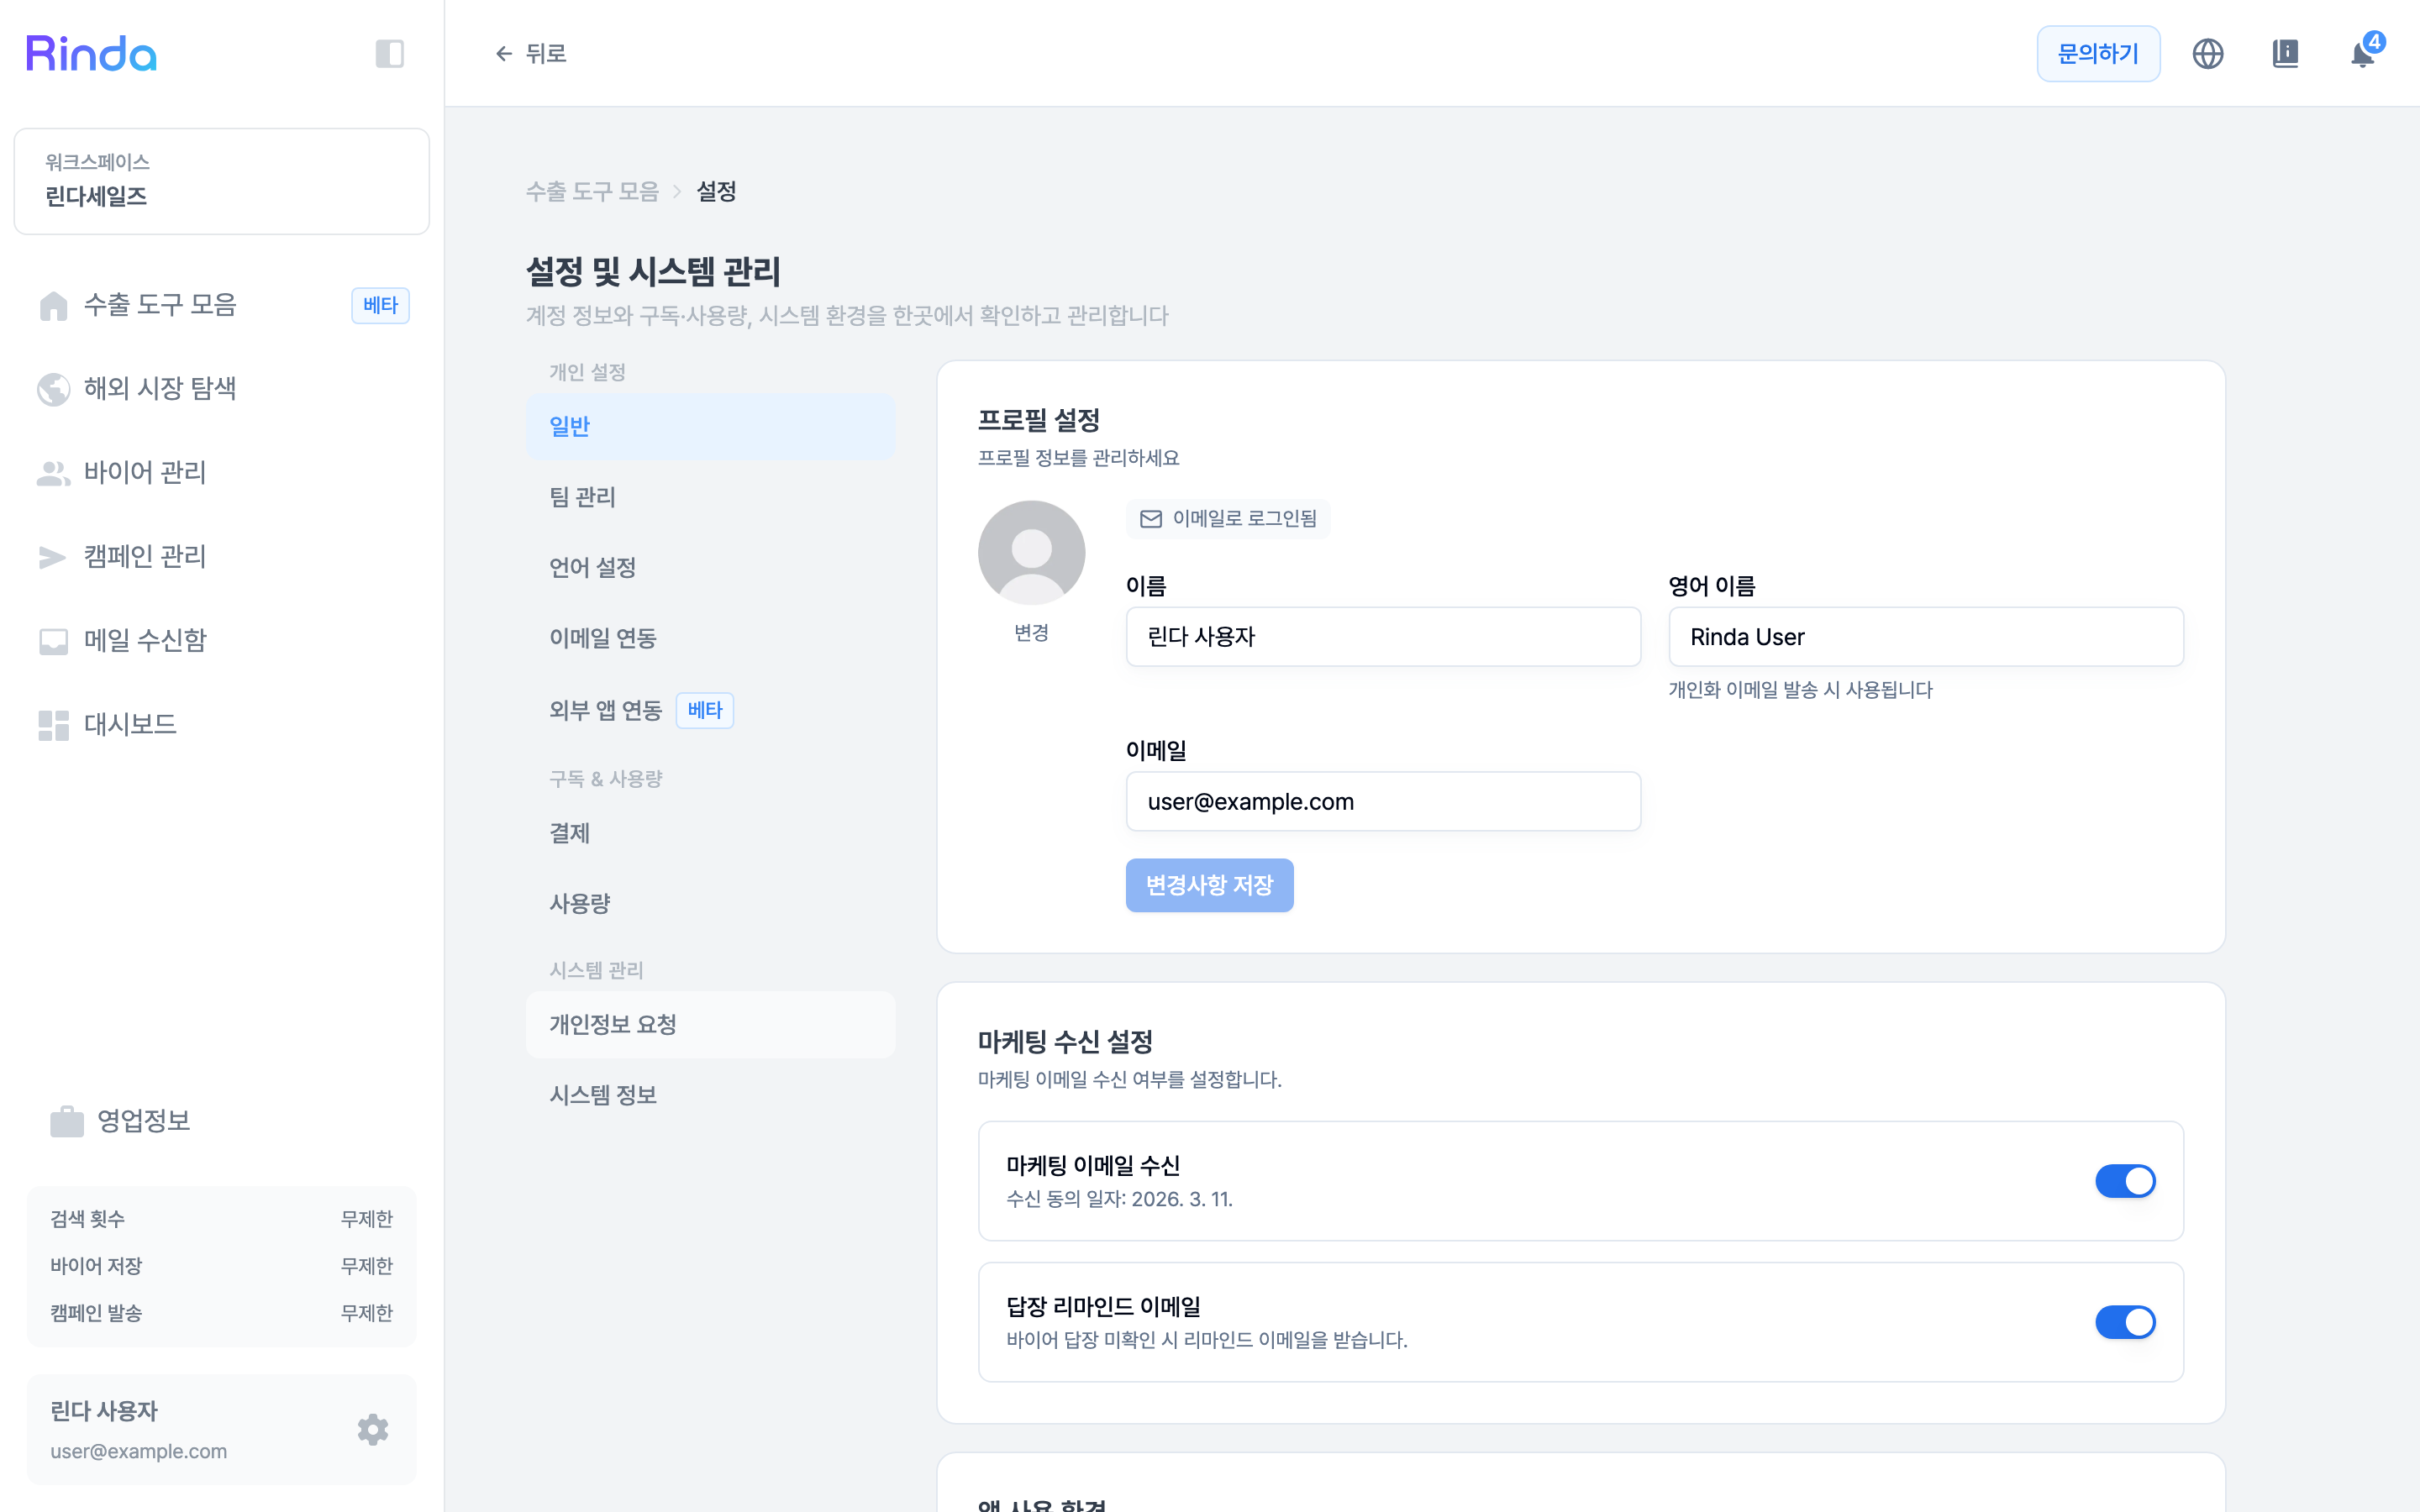The image size is (2420, 1512).
Task: Click the back arrow next to 뒤로
Action: (504, 53)
